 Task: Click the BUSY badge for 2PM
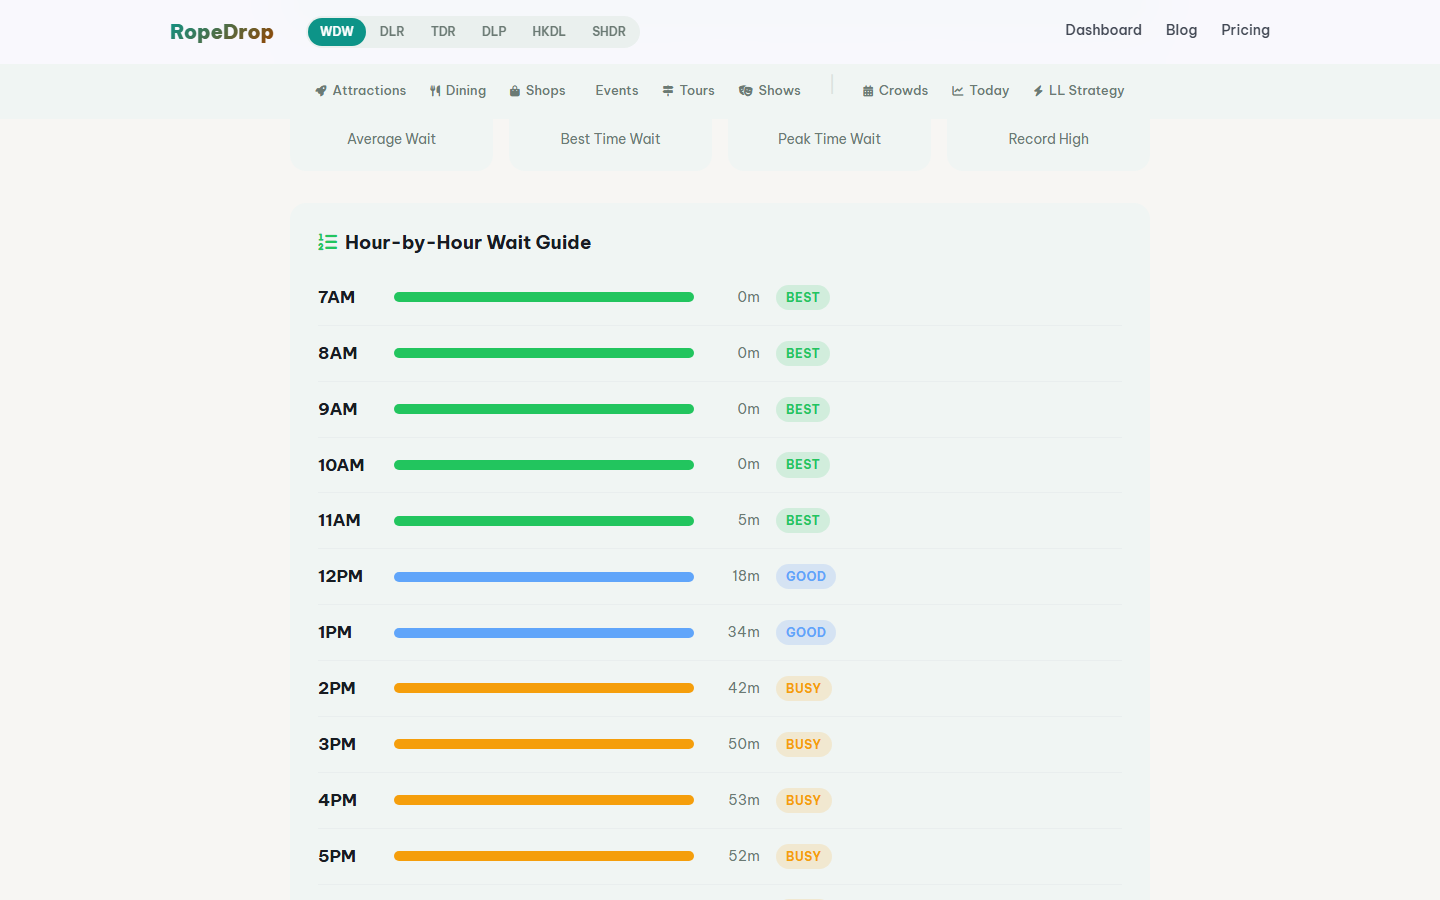coord(803,688)
